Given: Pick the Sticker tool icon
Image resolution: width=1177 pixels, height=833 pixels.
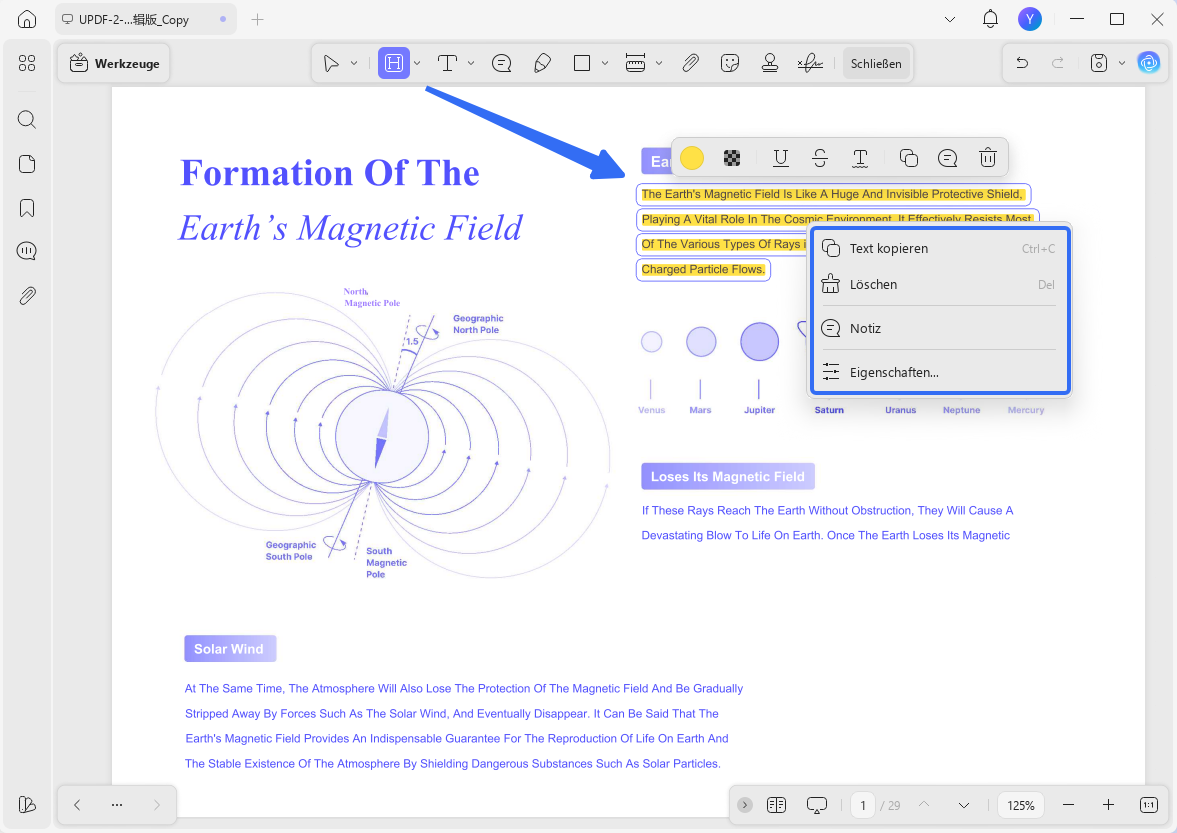Looking at the screenshot, I should tap(730, 63).
